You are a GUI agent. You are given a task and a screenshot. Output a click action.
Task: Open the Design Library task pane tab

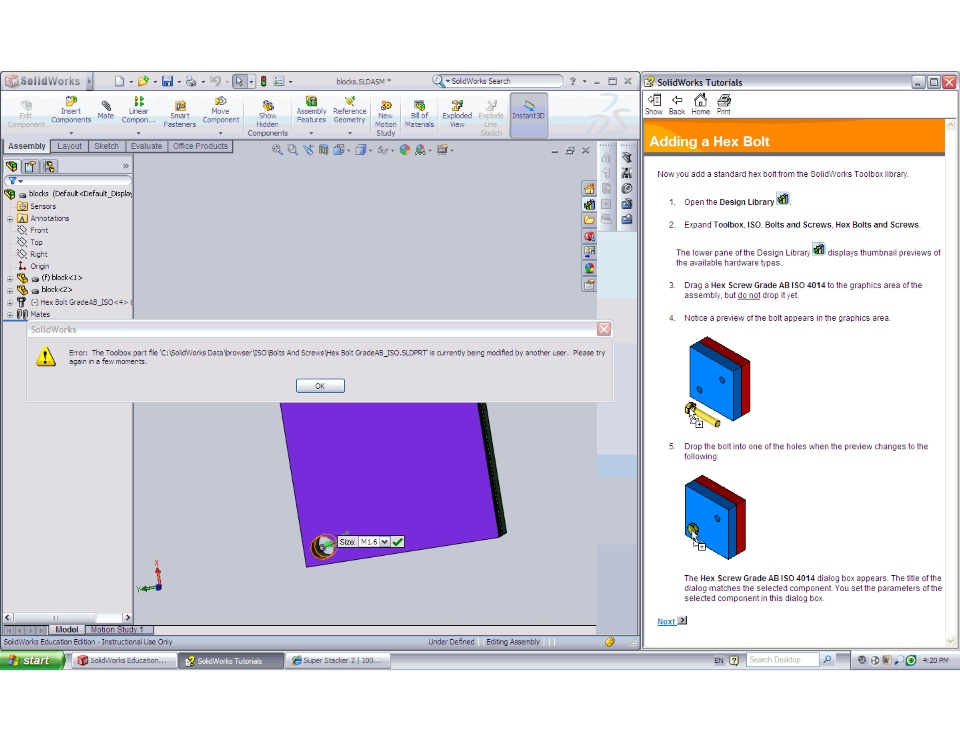[589, 205]
